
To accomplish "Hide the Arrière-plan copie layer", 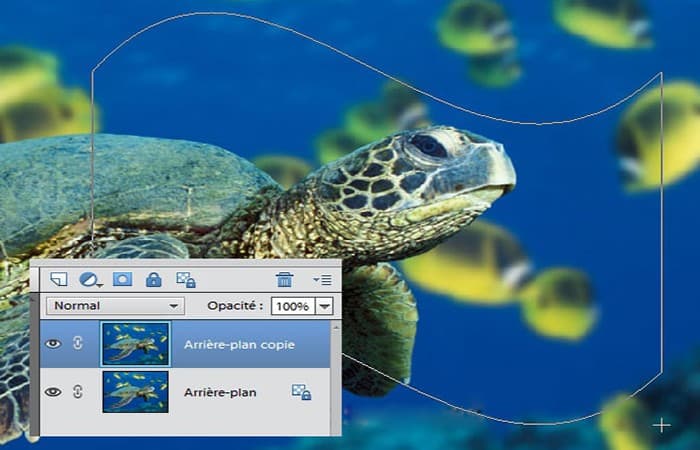I will click(53, 343).
